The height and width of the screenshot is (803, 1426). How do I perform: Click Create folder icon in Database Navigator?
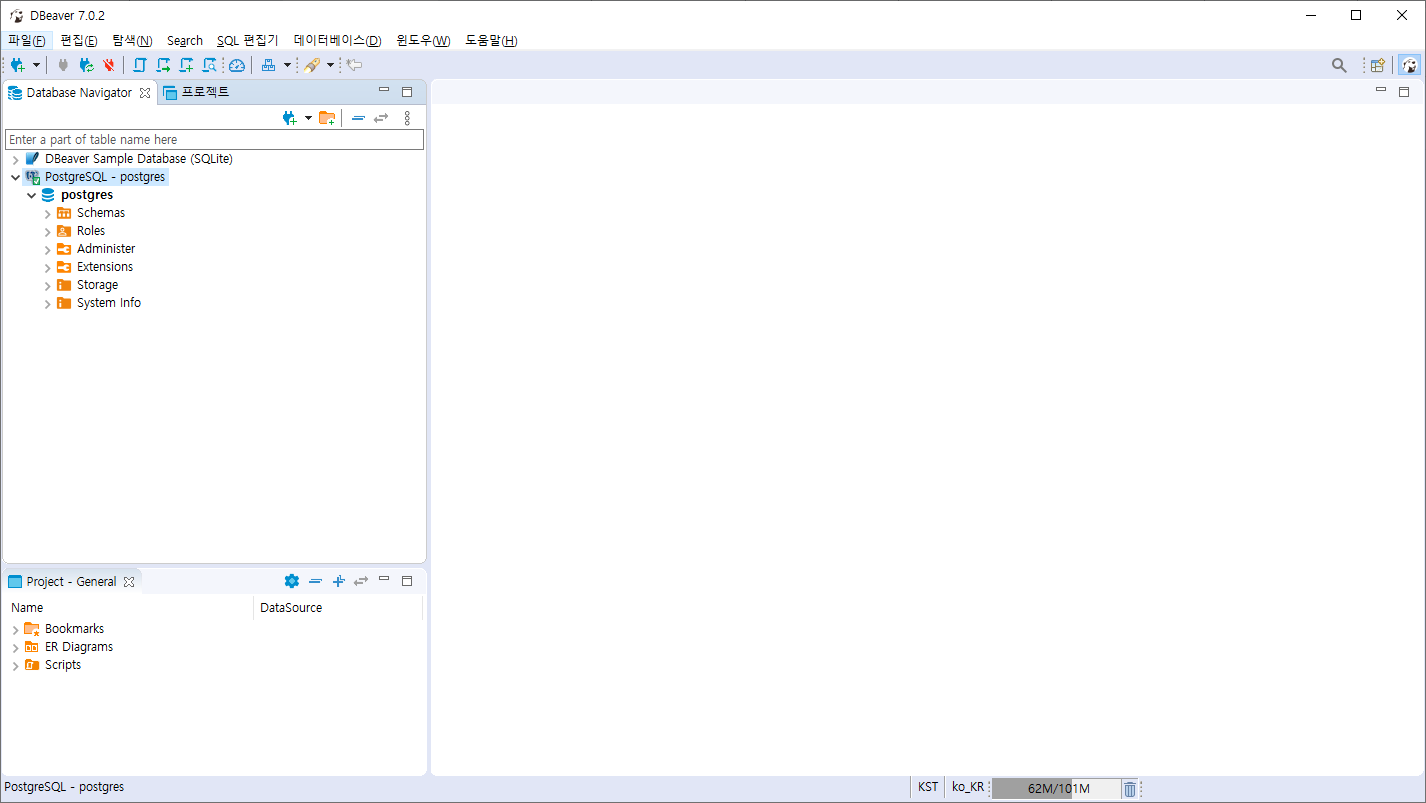[x=327, y=118]
